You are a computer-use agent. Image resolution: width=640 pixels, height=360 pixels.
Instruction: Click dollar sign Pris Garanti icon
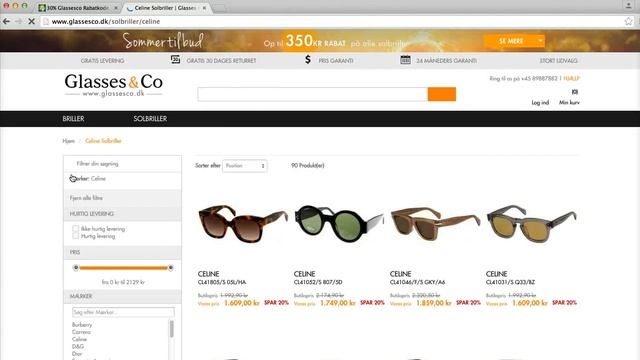308,60
